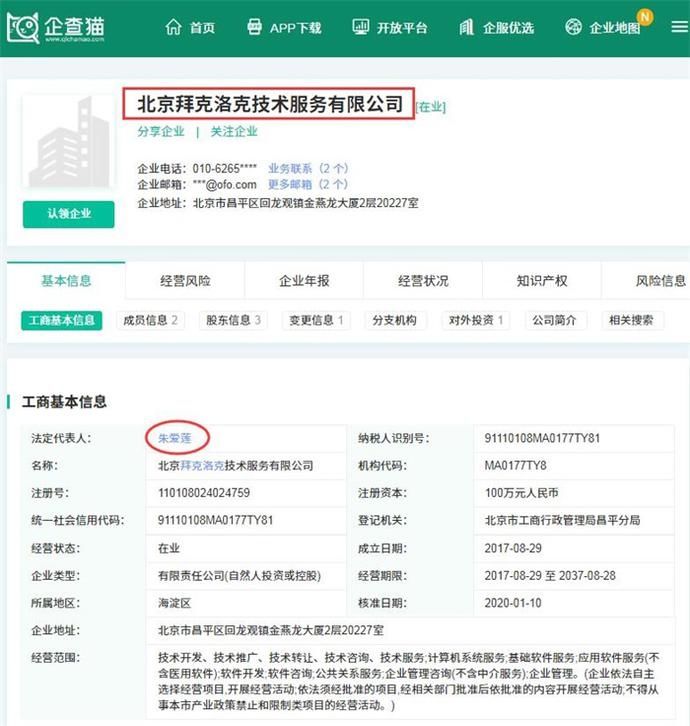
Task: Click the 分享企业 link
Action: (161, 131)
